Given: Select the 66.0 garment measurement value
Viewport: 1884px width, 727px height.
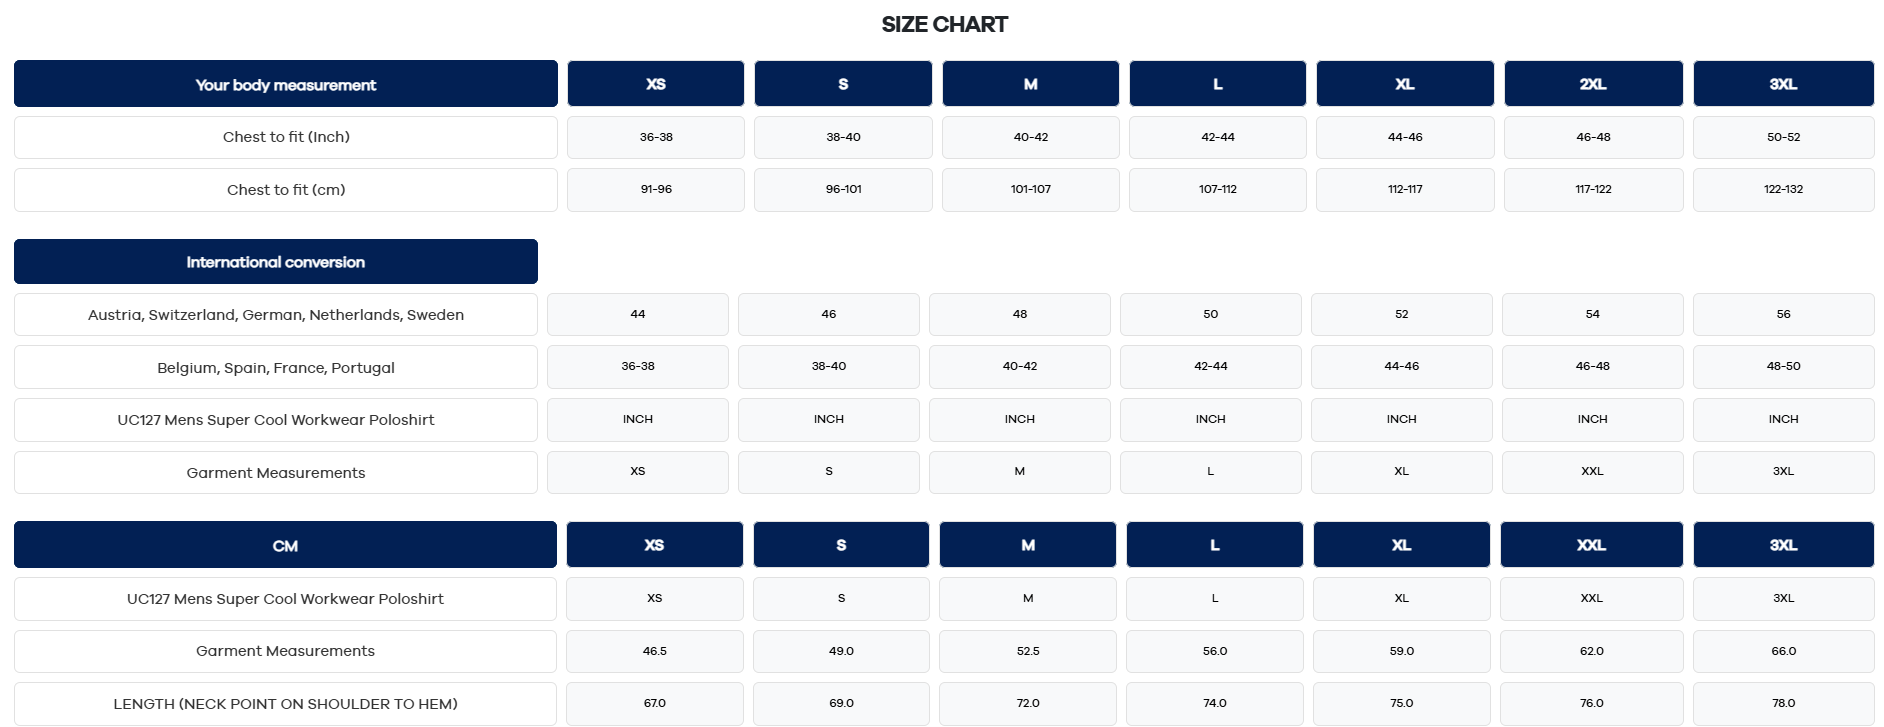Looking at the screenshot, I should click(1783, 652).
